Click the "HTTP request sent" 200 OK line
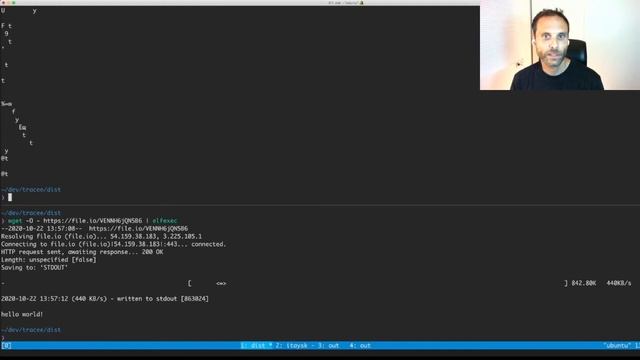 (82, 252)
